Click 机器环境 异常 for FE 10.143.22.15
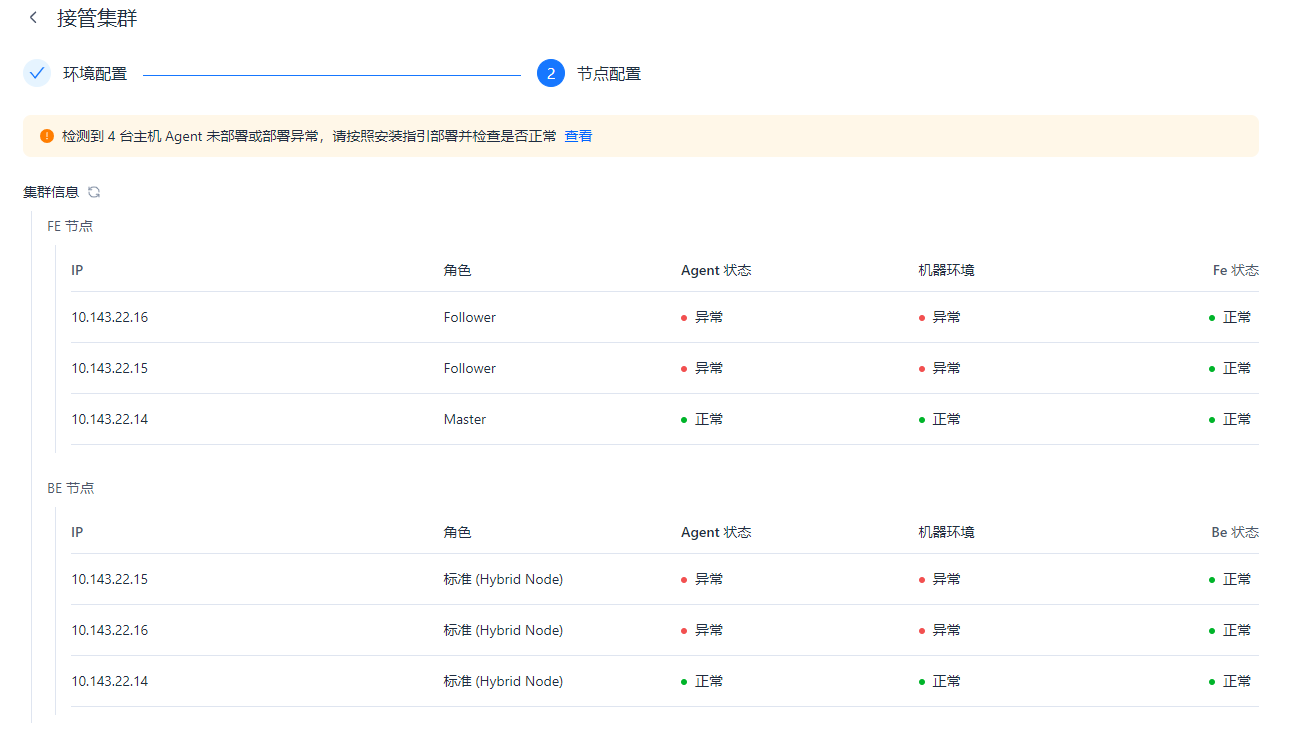 coord(939,368)
